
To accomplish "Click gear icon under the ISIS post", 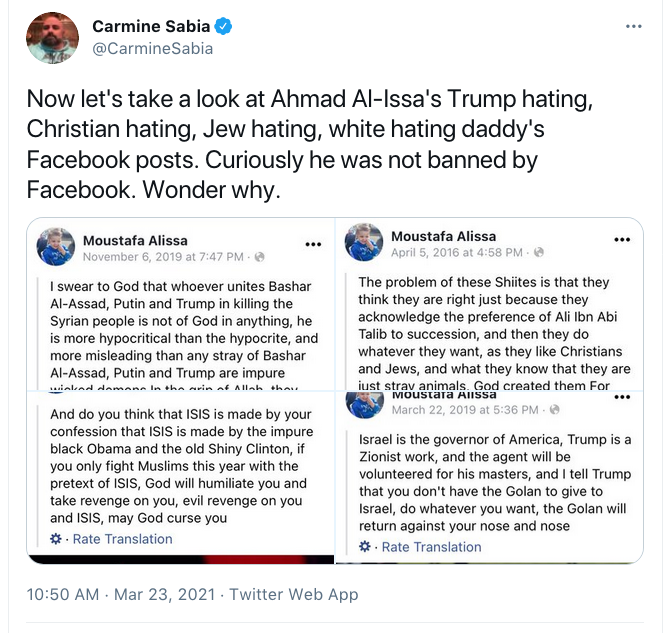I will 56,539.
